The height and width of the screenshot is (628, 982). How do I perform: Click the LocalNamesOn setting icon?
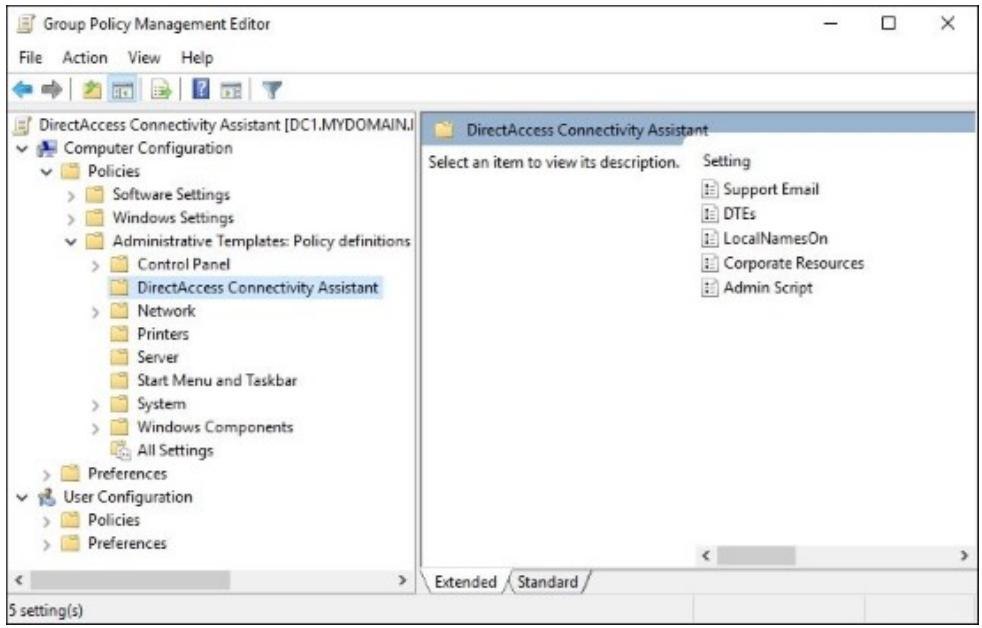coord(710,239)
